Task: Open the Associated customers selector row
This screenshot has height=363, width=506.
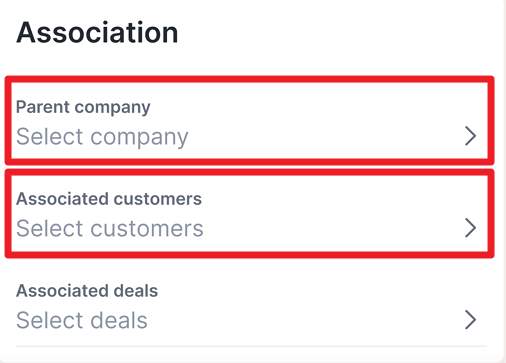Action: (x=249, y=213)
